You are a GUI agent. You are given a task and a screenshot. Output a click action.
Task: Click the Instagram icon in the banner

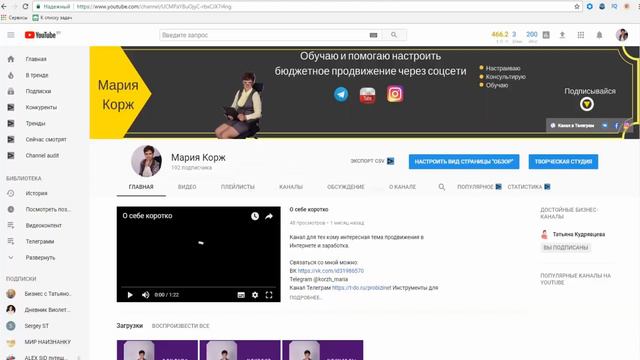click(x=395, y=94)
